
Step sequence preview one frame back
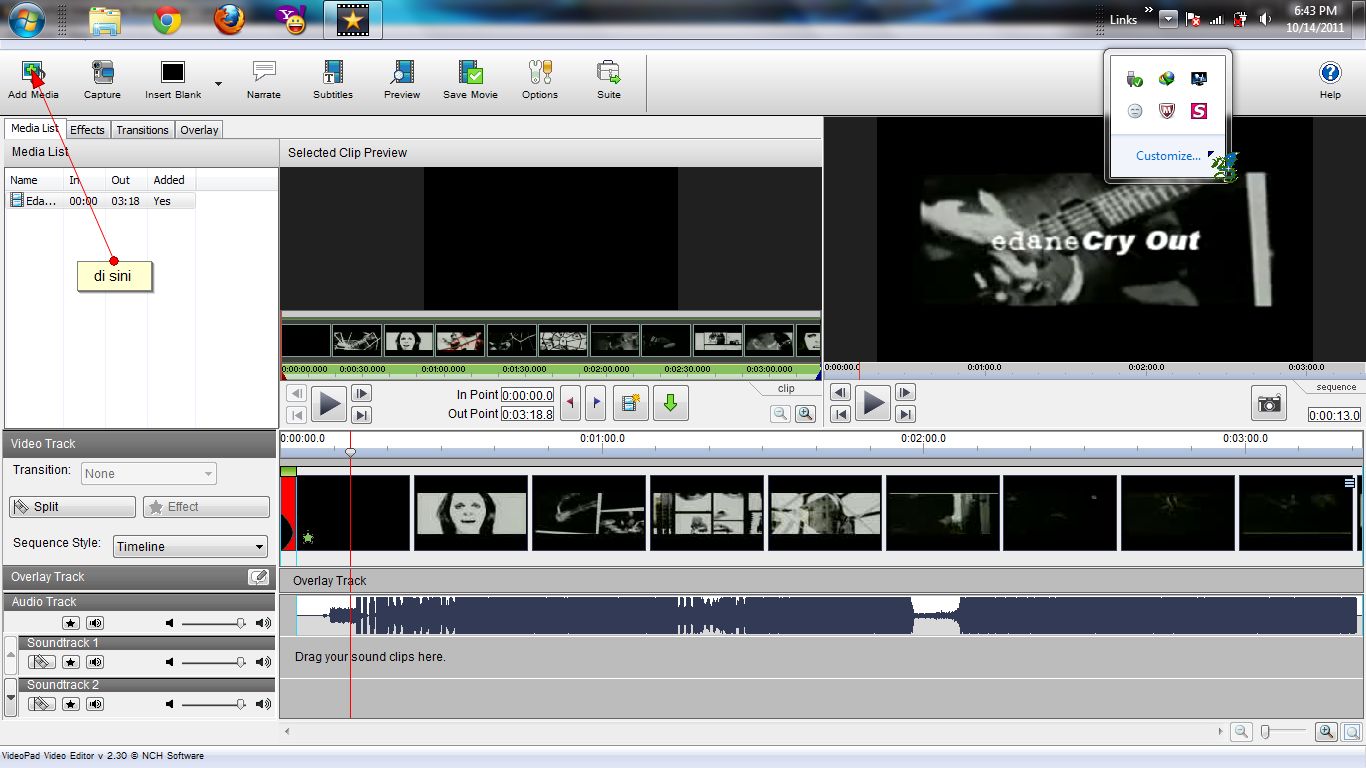[841, 393]
